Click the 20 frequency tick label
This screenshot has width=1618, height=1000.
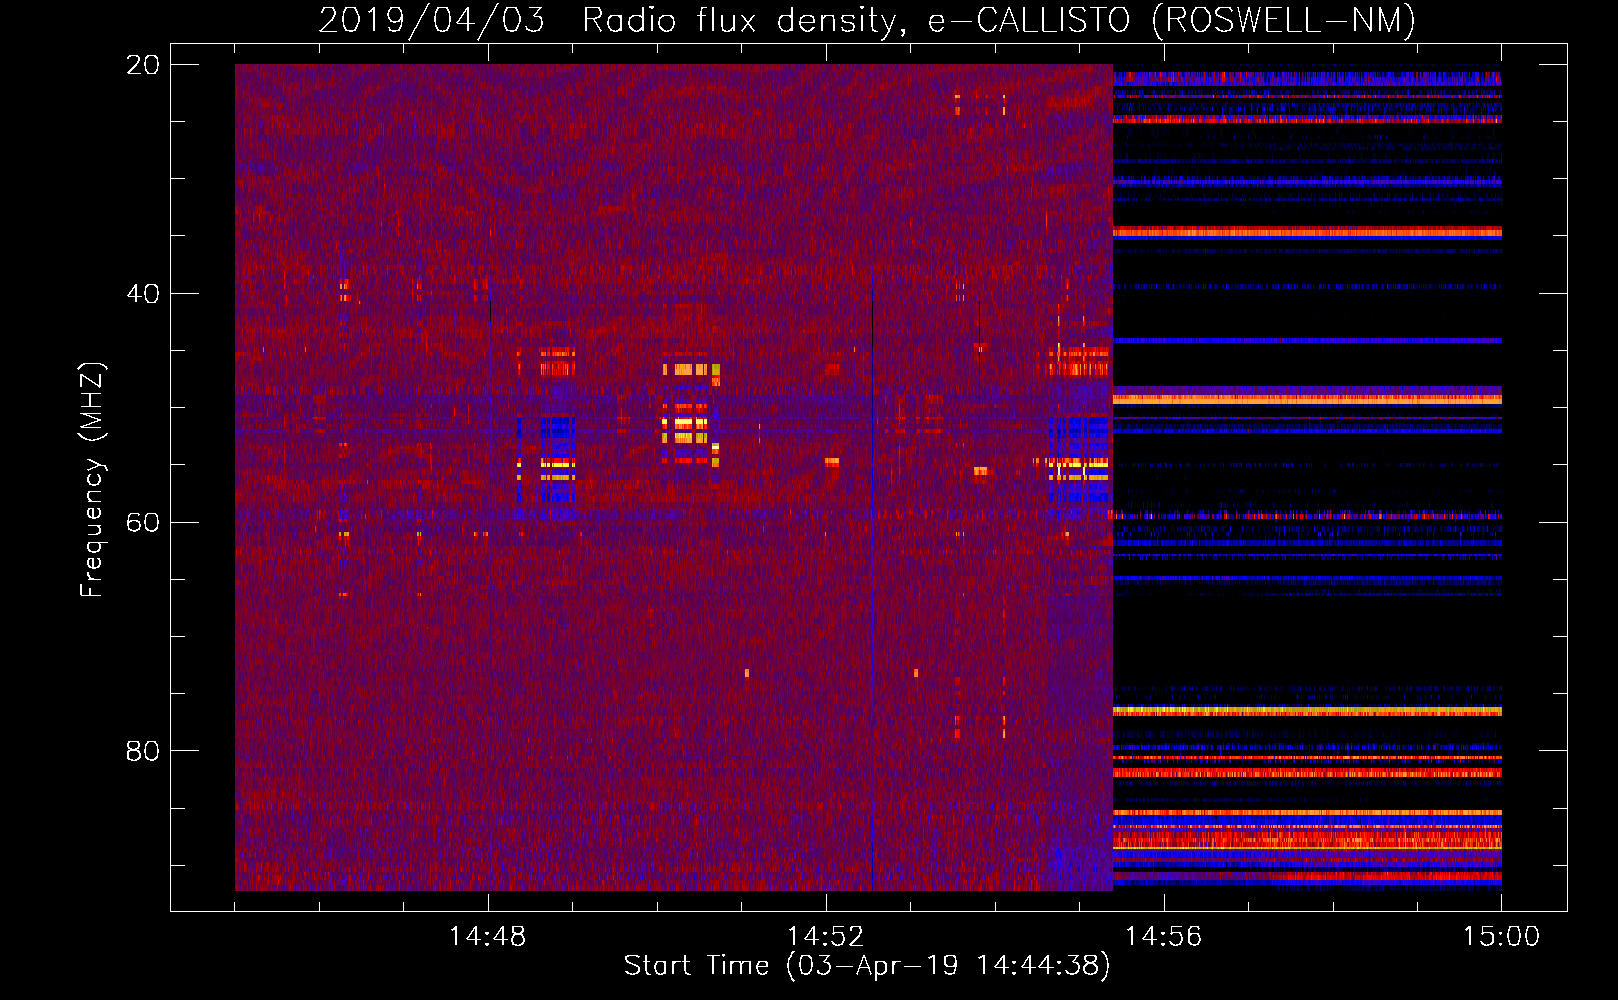143,65
